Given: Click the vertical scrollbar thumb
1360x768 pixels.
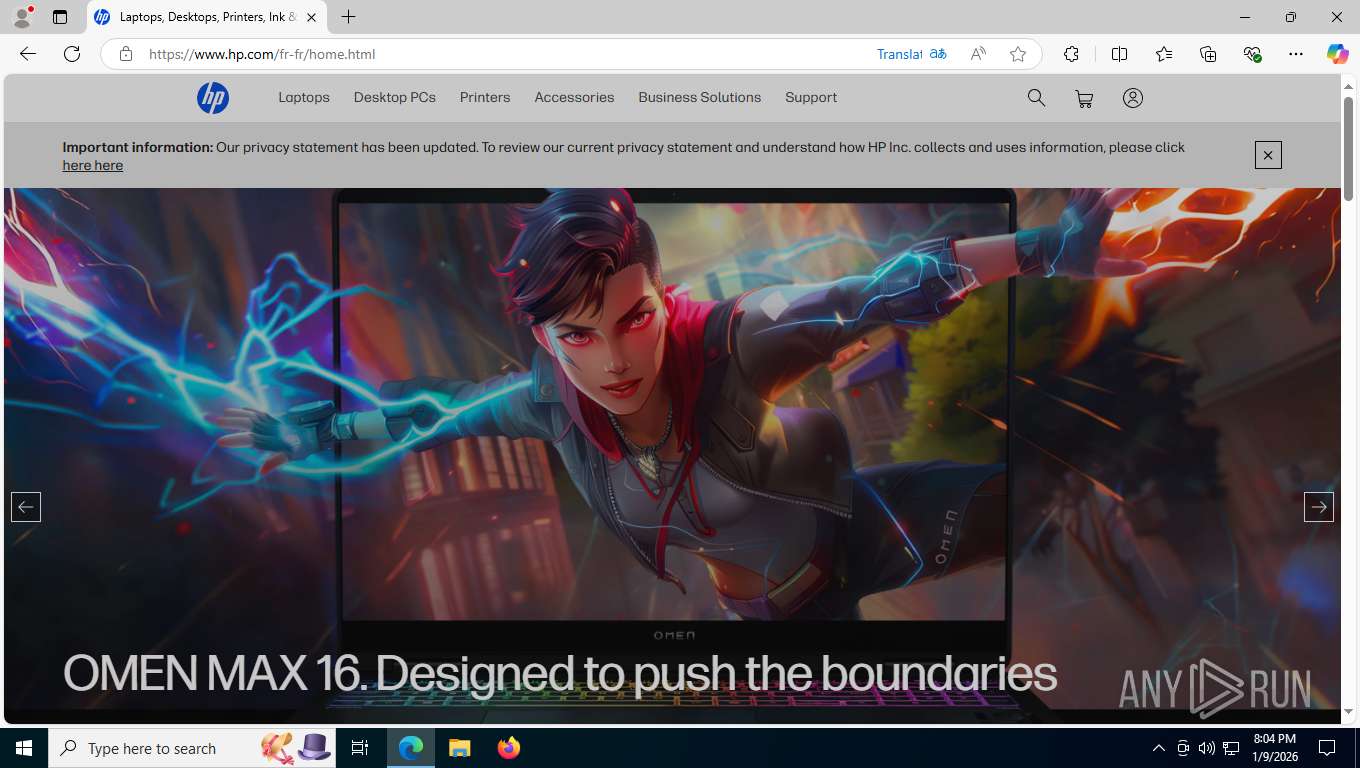Looking at the screenshot, I should [1348, 147].
